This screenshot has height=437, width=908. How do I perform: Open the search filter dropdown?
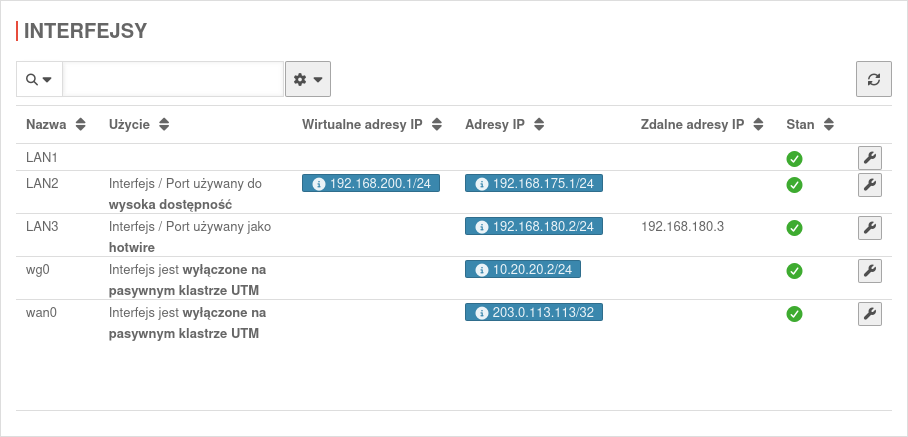pyautogui.click(x=39, y=79)
